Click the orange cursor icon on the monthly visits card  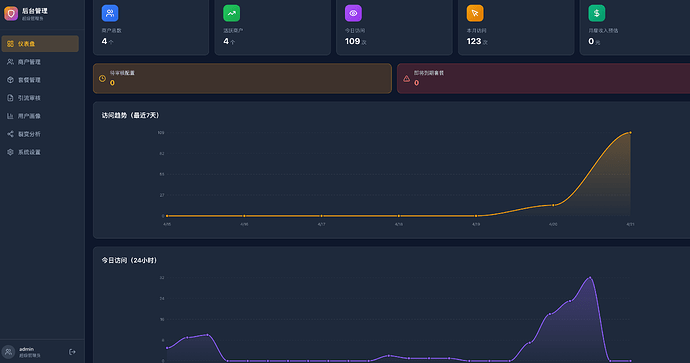tap(475, 13)
